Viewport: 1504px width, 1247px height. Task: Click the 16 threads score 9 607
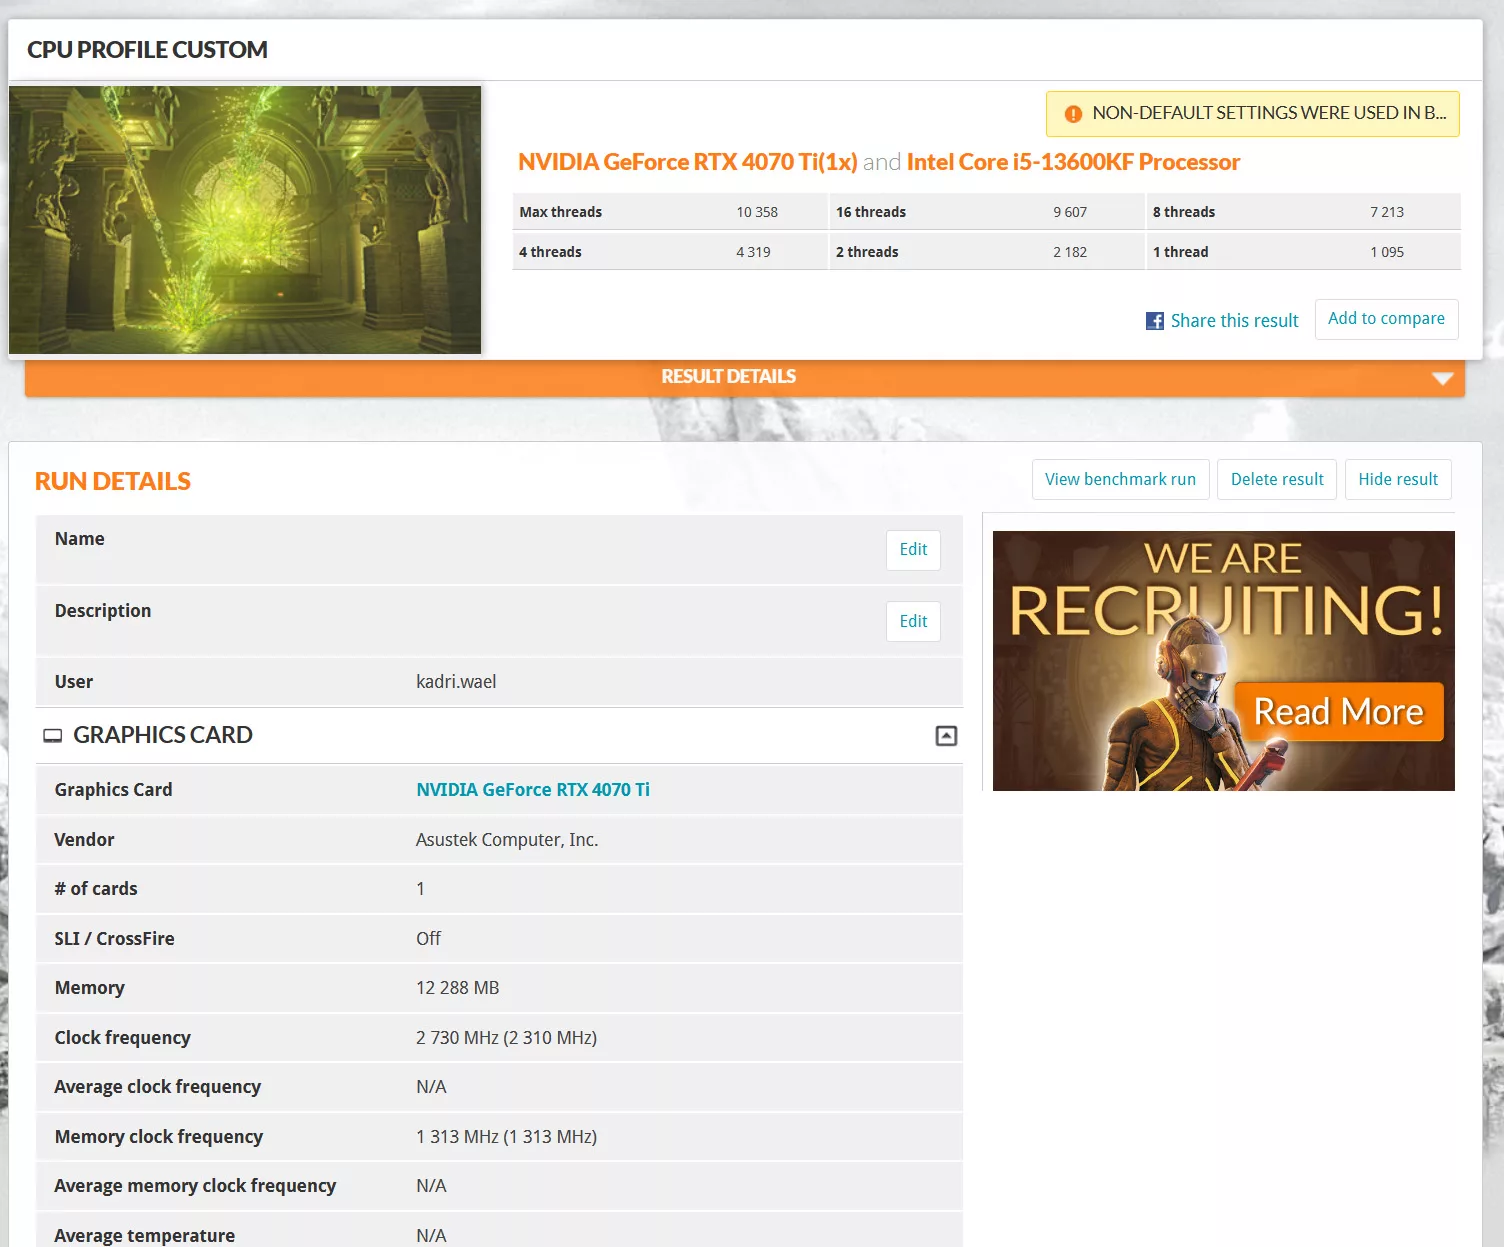pyautogui.click(x=1069, y=212)
